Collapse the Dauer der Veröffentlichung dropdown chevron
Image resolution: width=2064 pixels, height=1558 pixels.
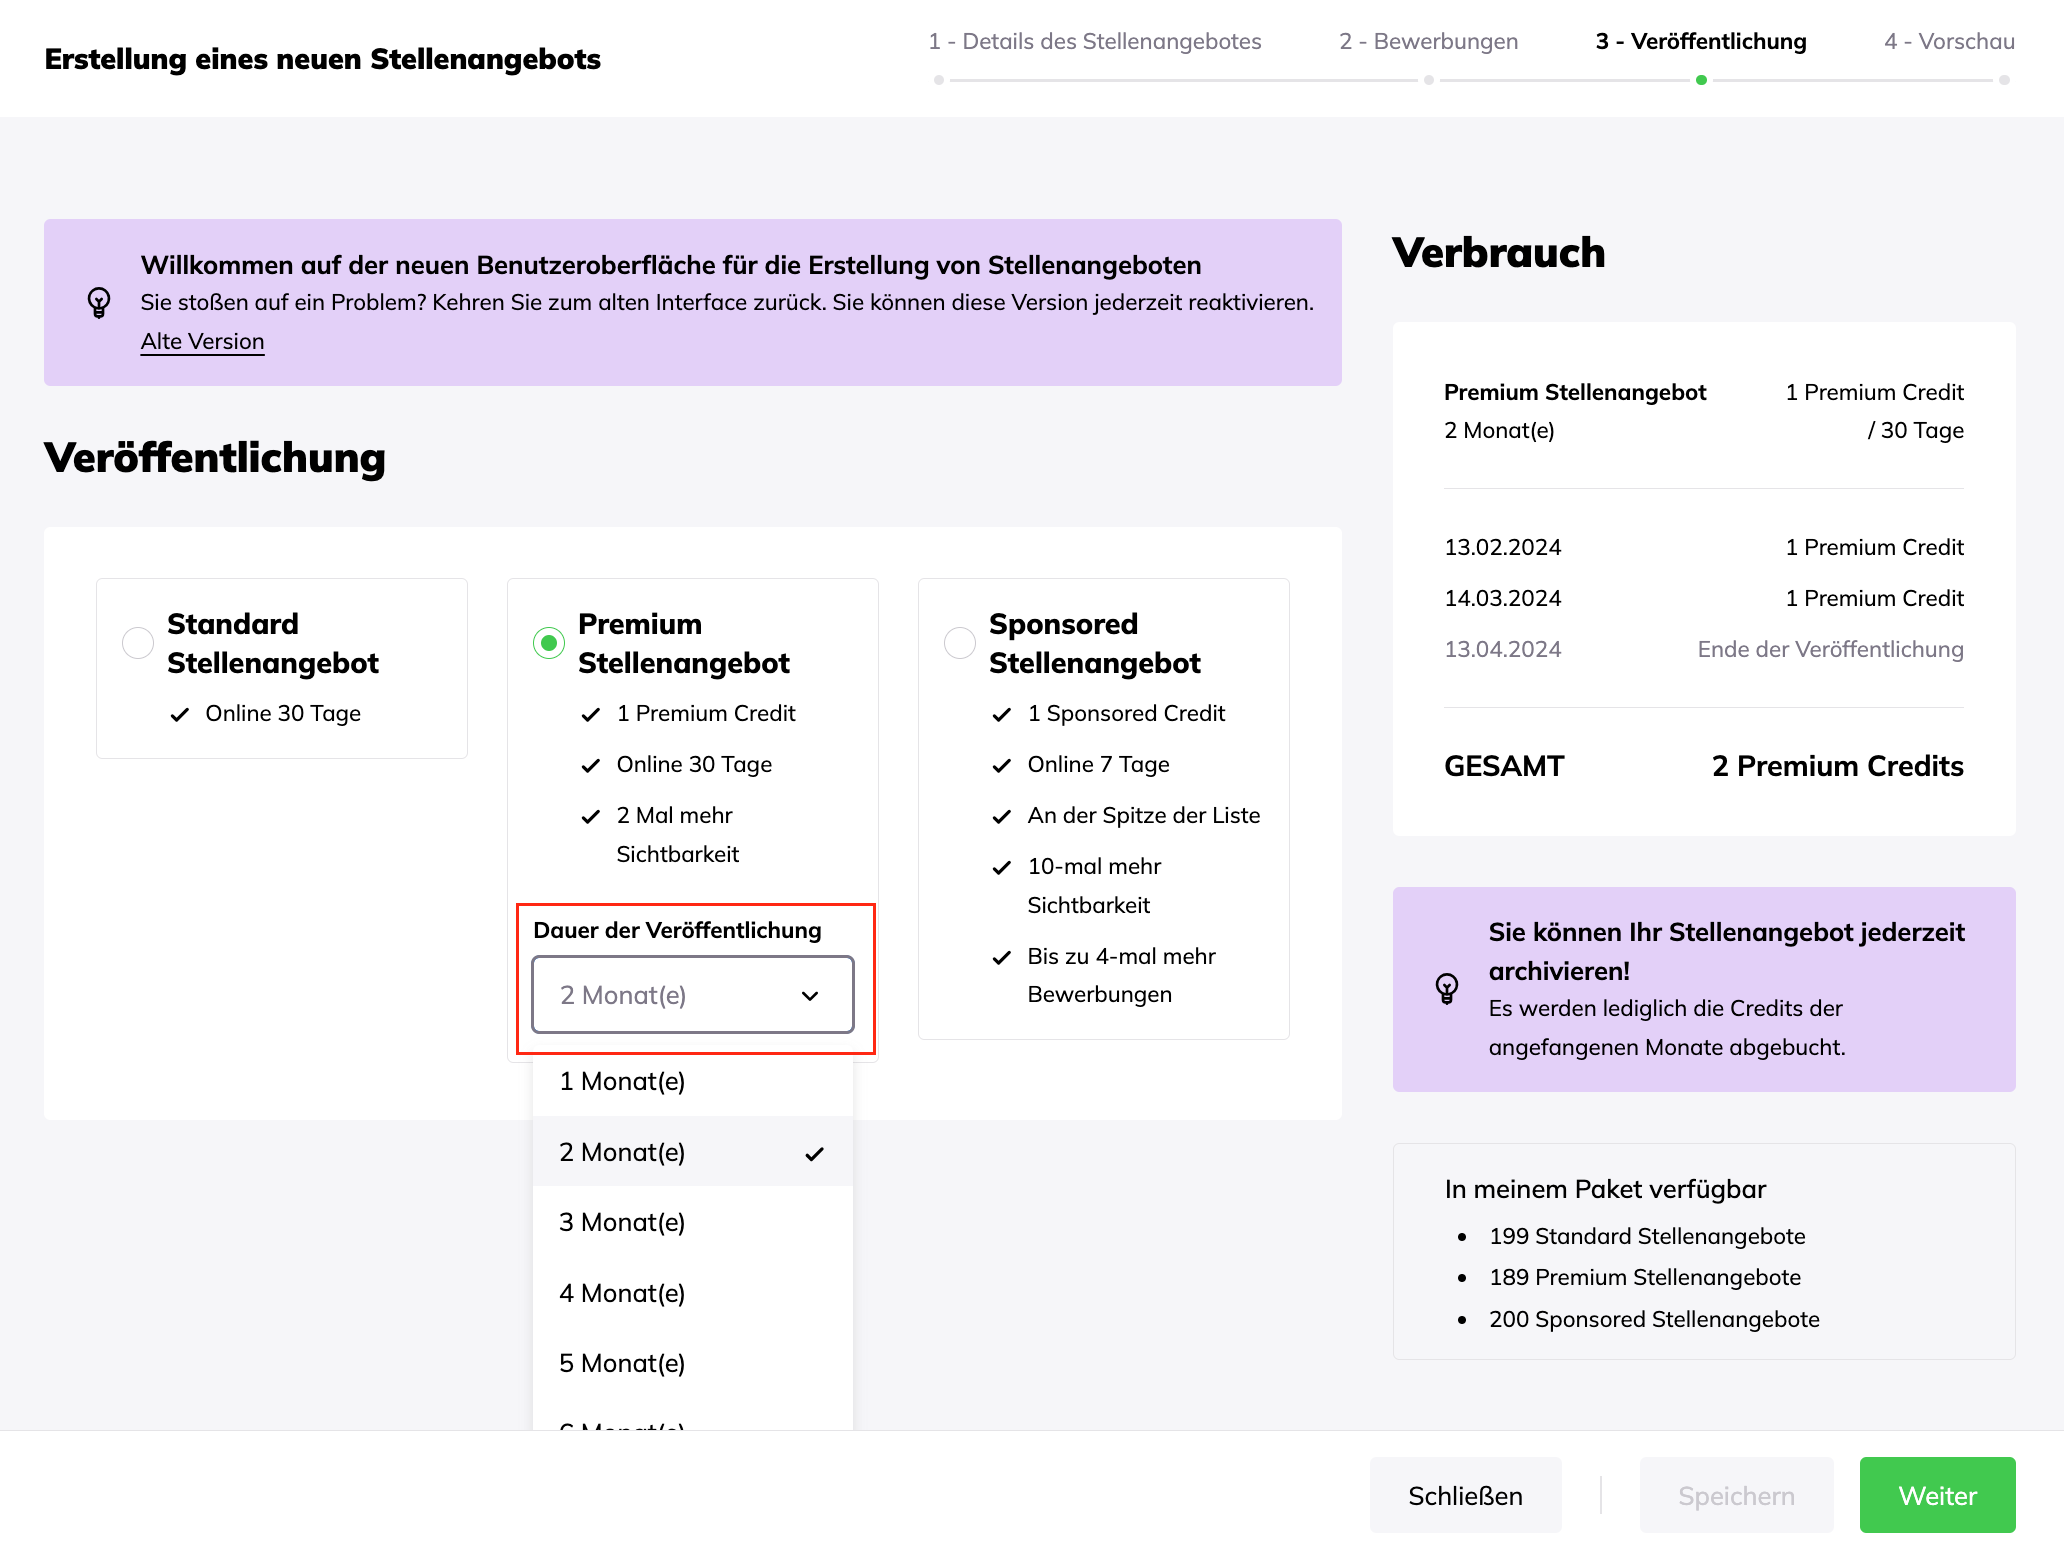tap(810, 996)
